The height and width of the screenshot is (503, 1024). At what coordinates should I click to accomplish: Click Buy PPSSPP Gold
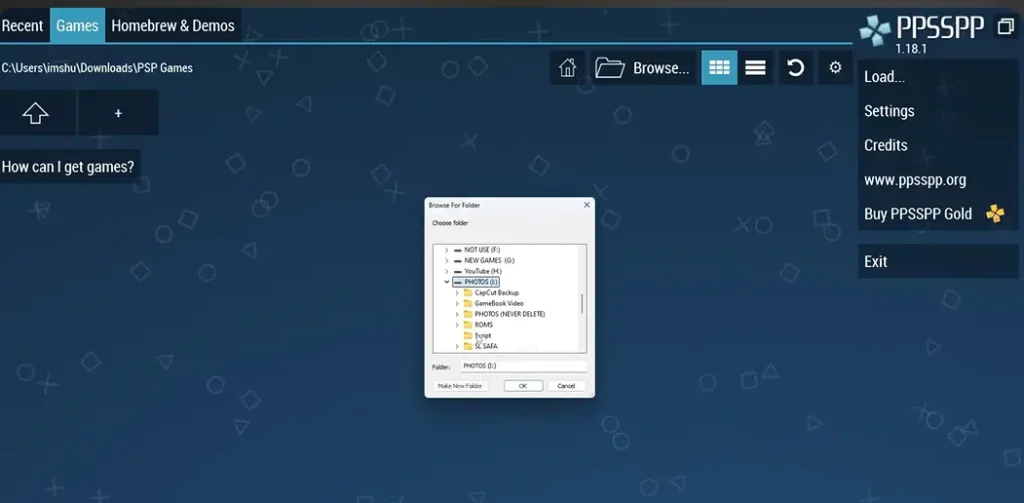point(938,214)
